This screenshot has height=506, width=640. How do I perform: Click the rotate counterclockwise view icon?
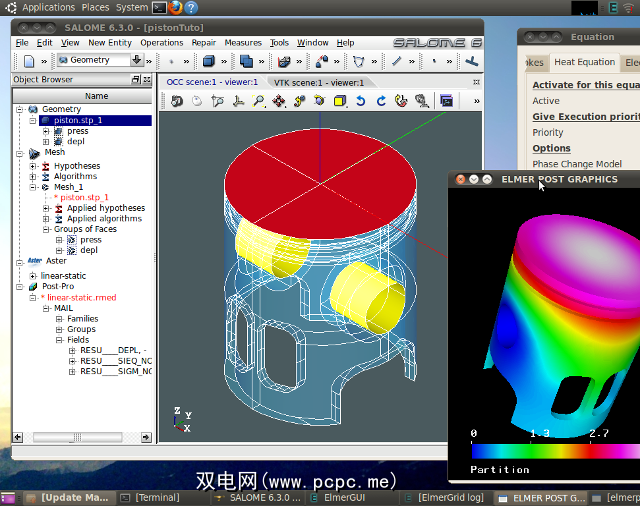coord(361,101)
